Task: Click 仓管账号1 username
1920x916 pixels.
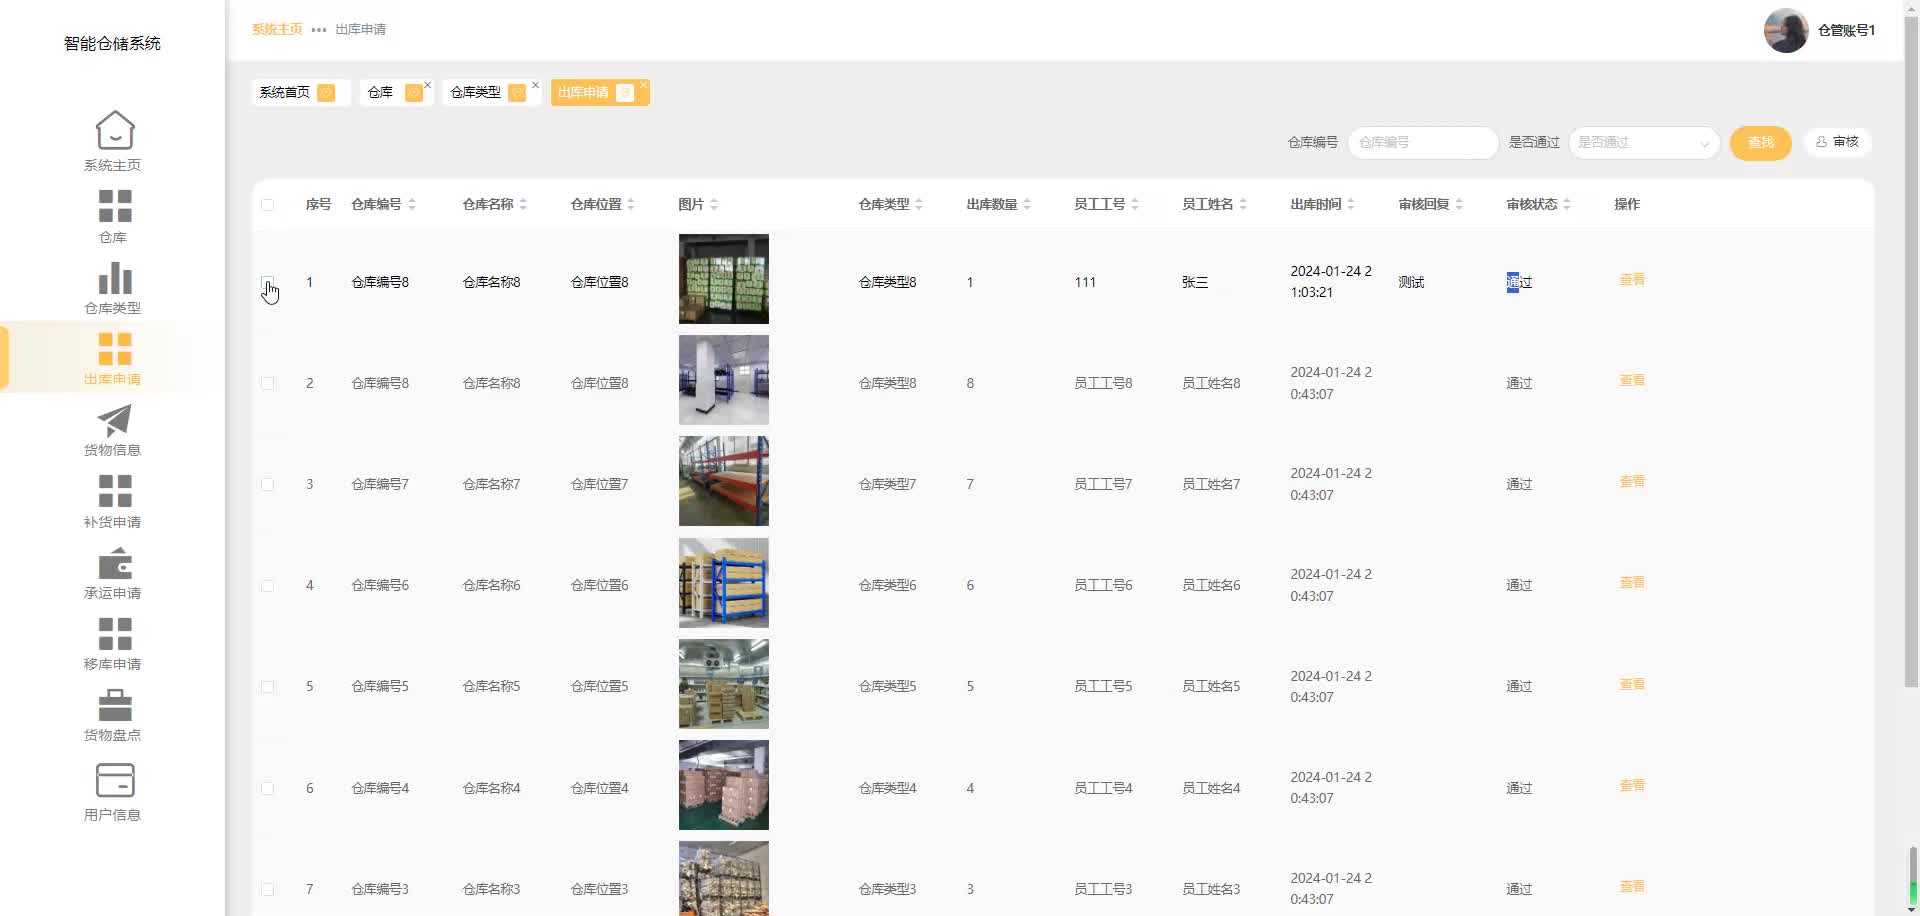Action: pos(1846,31)
